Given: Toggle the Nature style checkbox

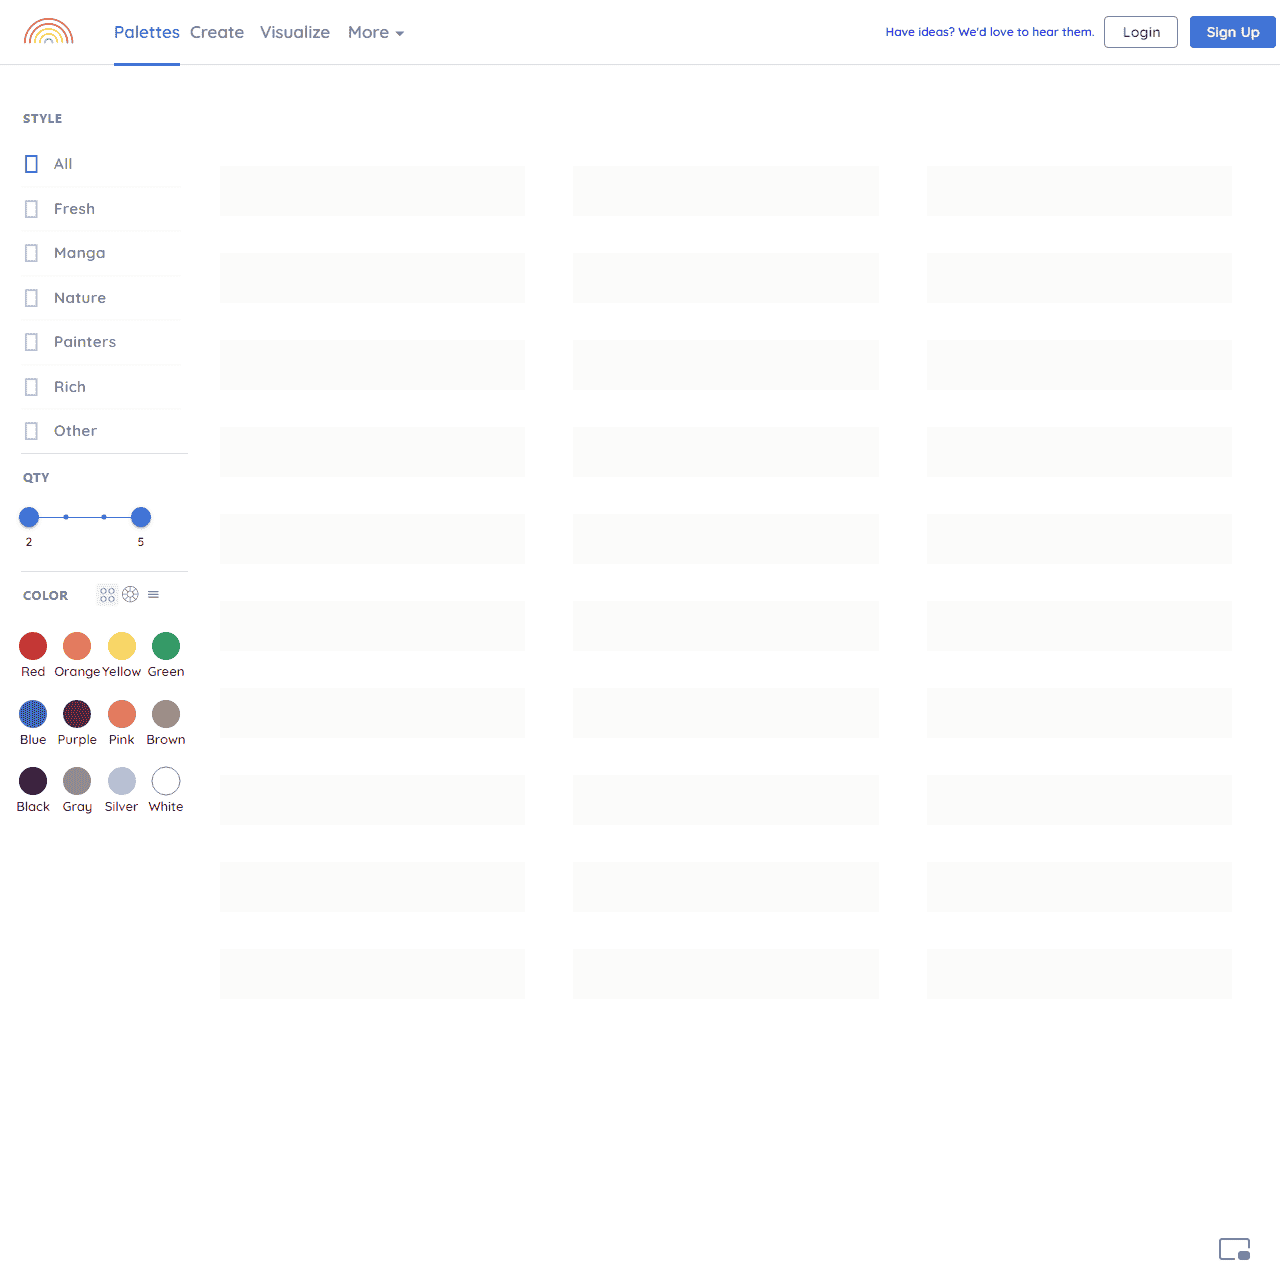Looking at the screenshot, I should (x=32, y=298).
